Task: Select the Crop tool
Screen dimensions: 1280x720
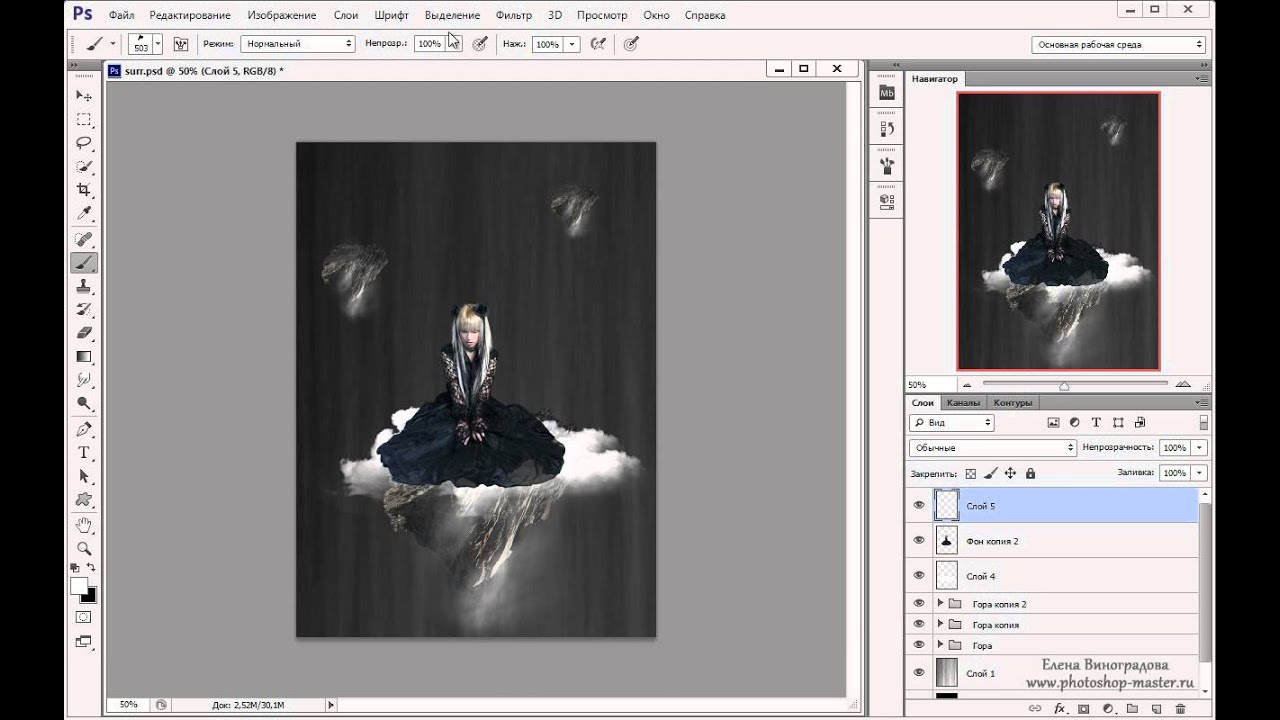Action: tap(84, 190)
